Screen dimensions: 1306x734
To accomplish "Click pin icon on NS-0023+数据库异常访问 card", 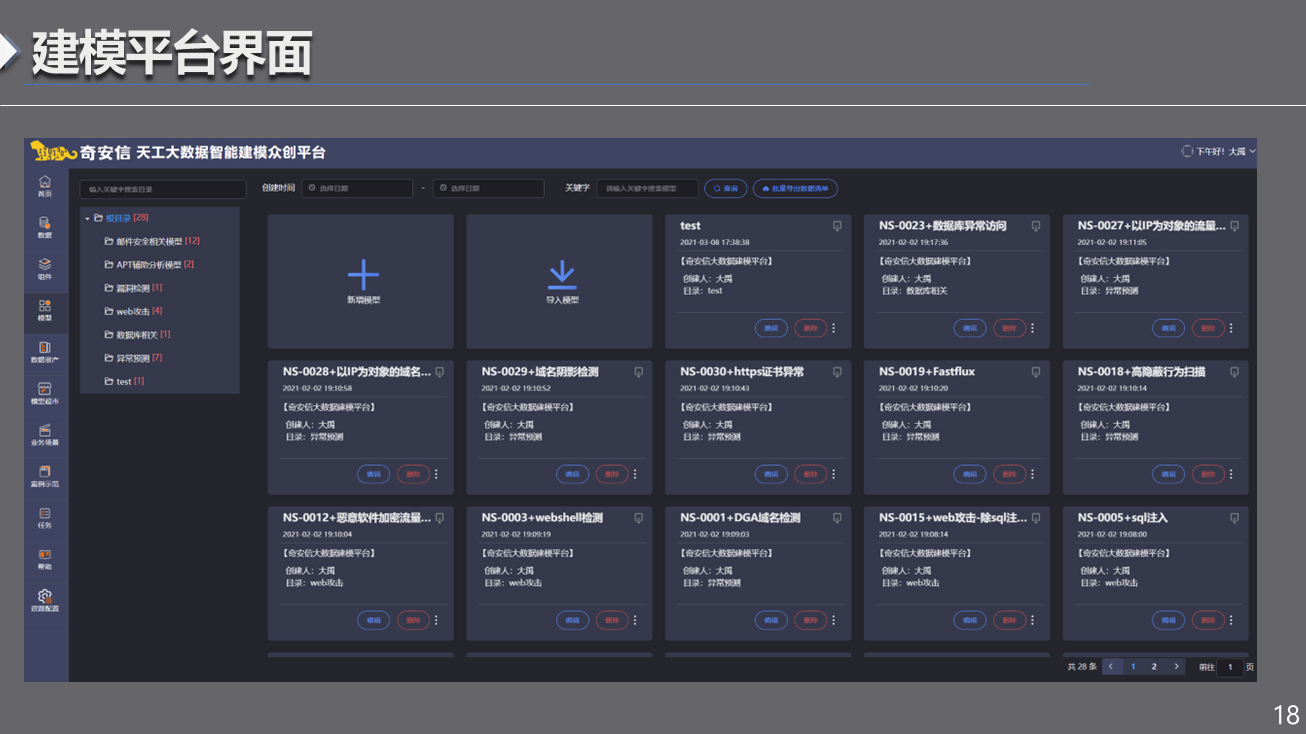I will [x=1036, y=226].
